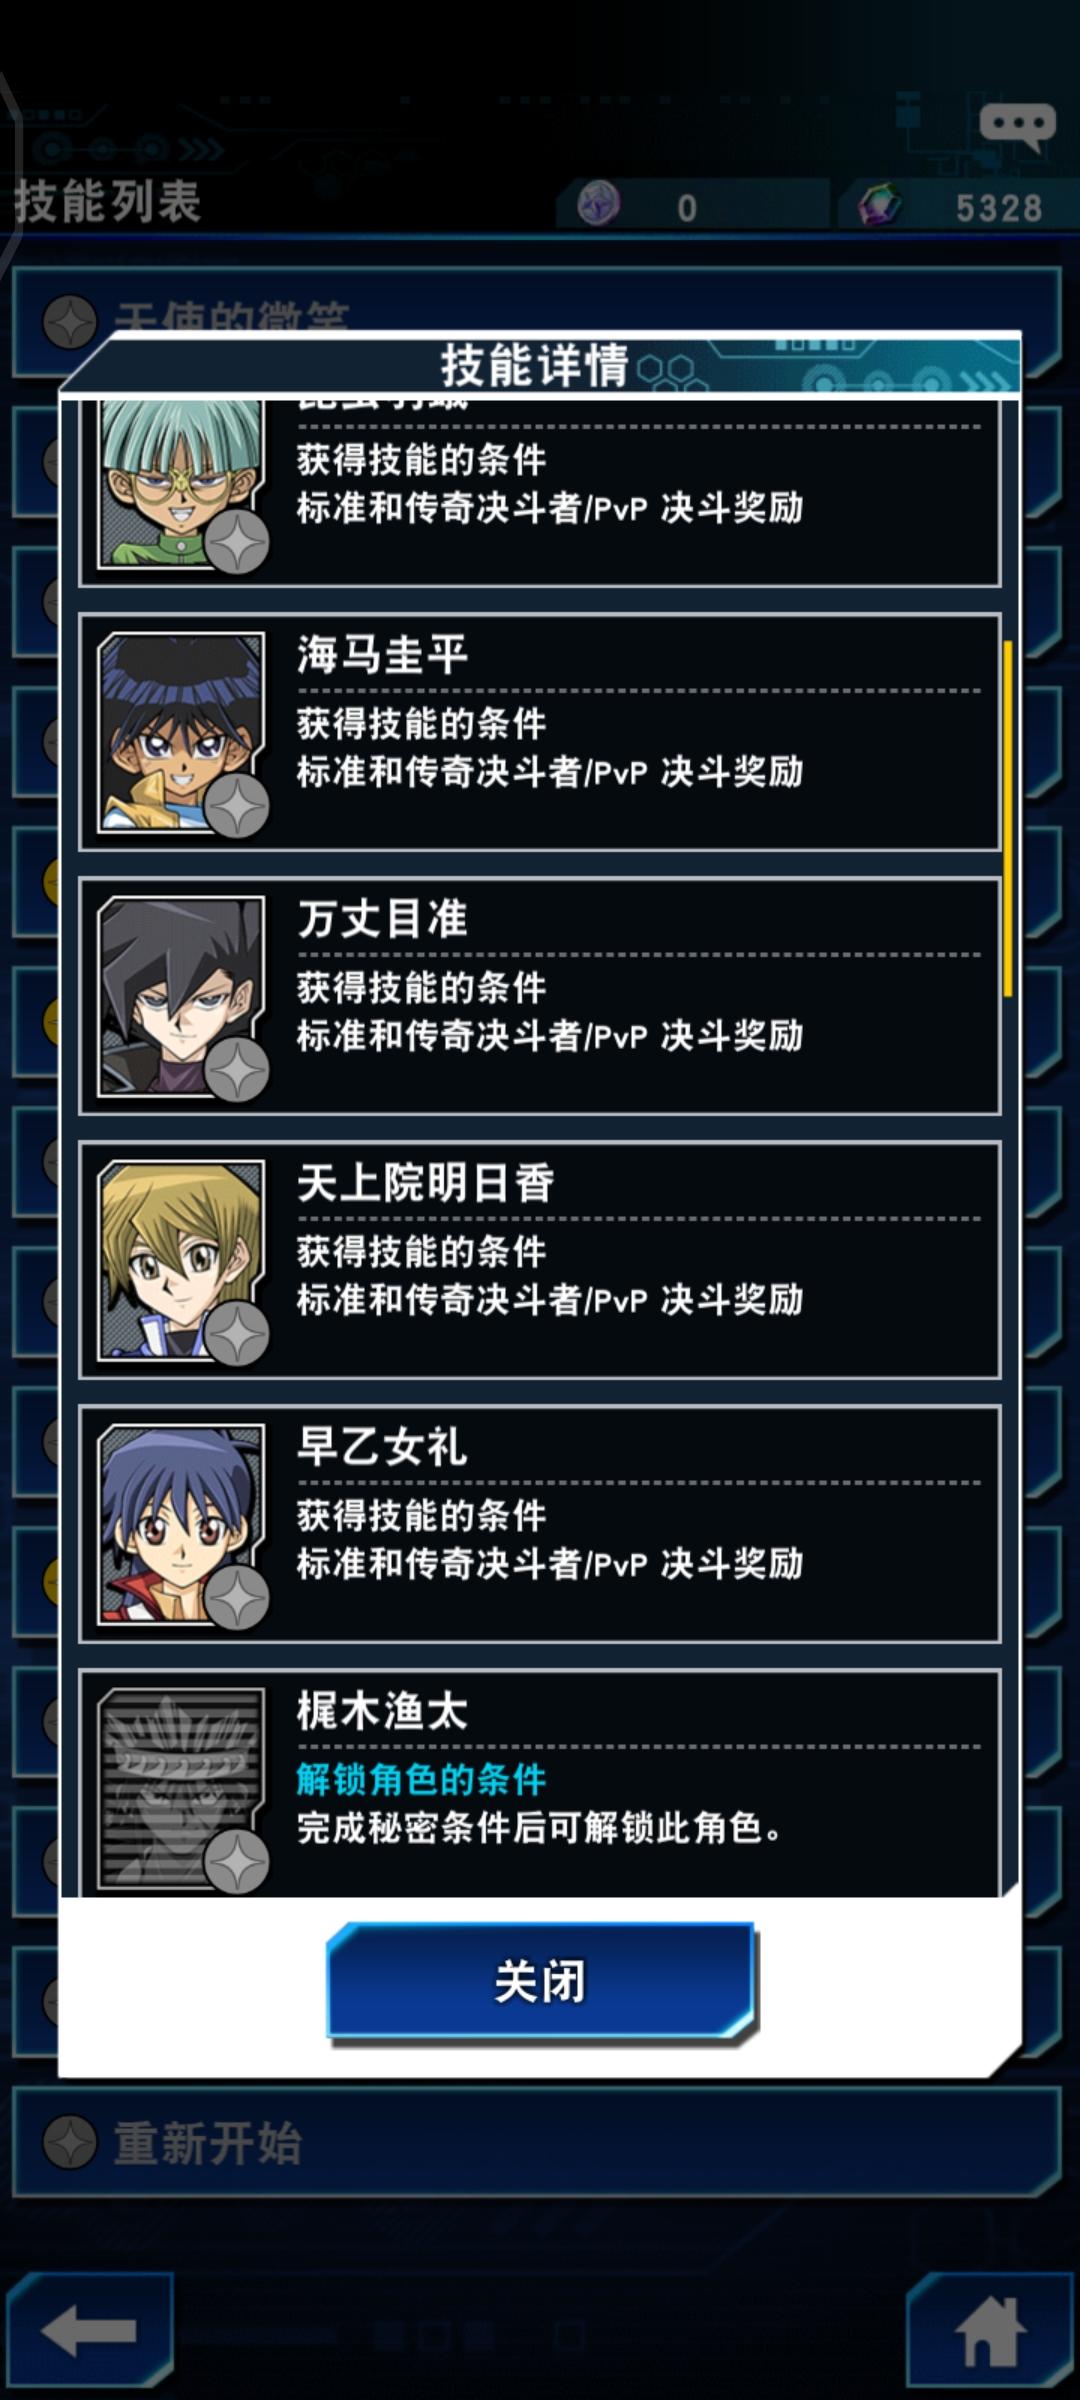Select 天上院明日香 character portrait
The height and width of the screenshot is (2400, 1080).
182,1261
